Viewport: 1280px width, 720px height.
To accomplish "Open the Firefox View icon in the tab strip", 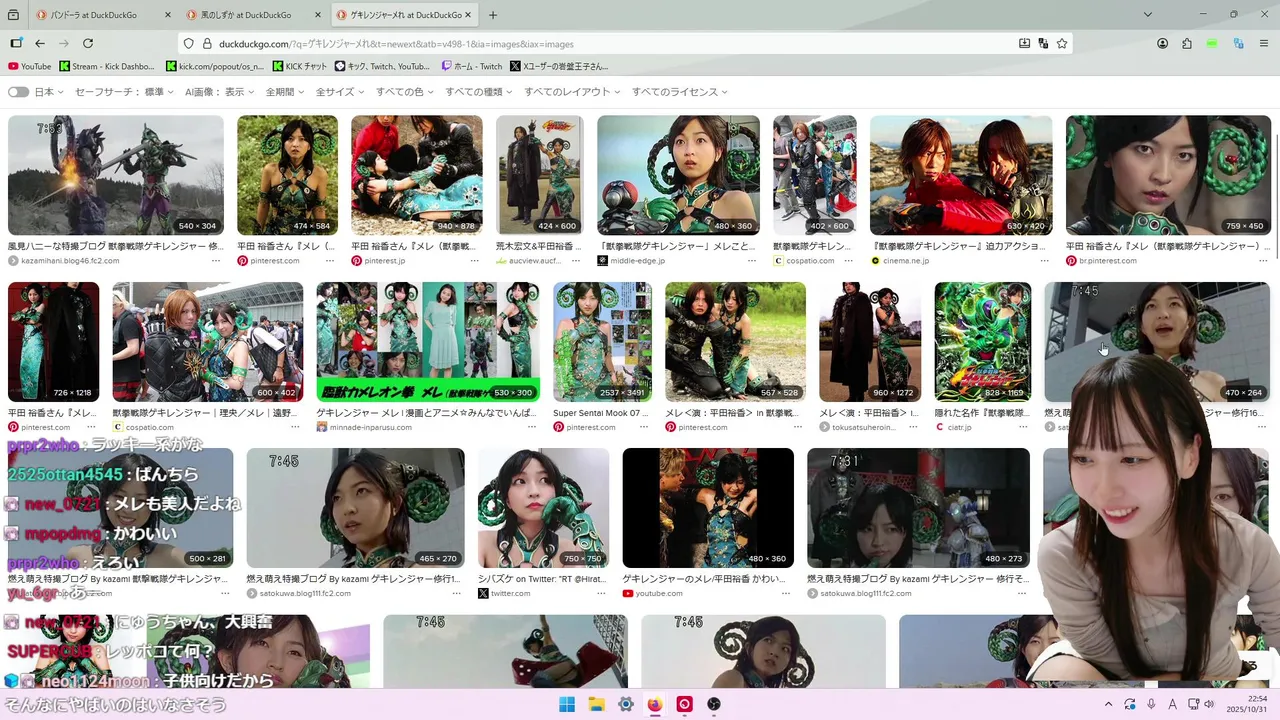I will click(14, 15).
